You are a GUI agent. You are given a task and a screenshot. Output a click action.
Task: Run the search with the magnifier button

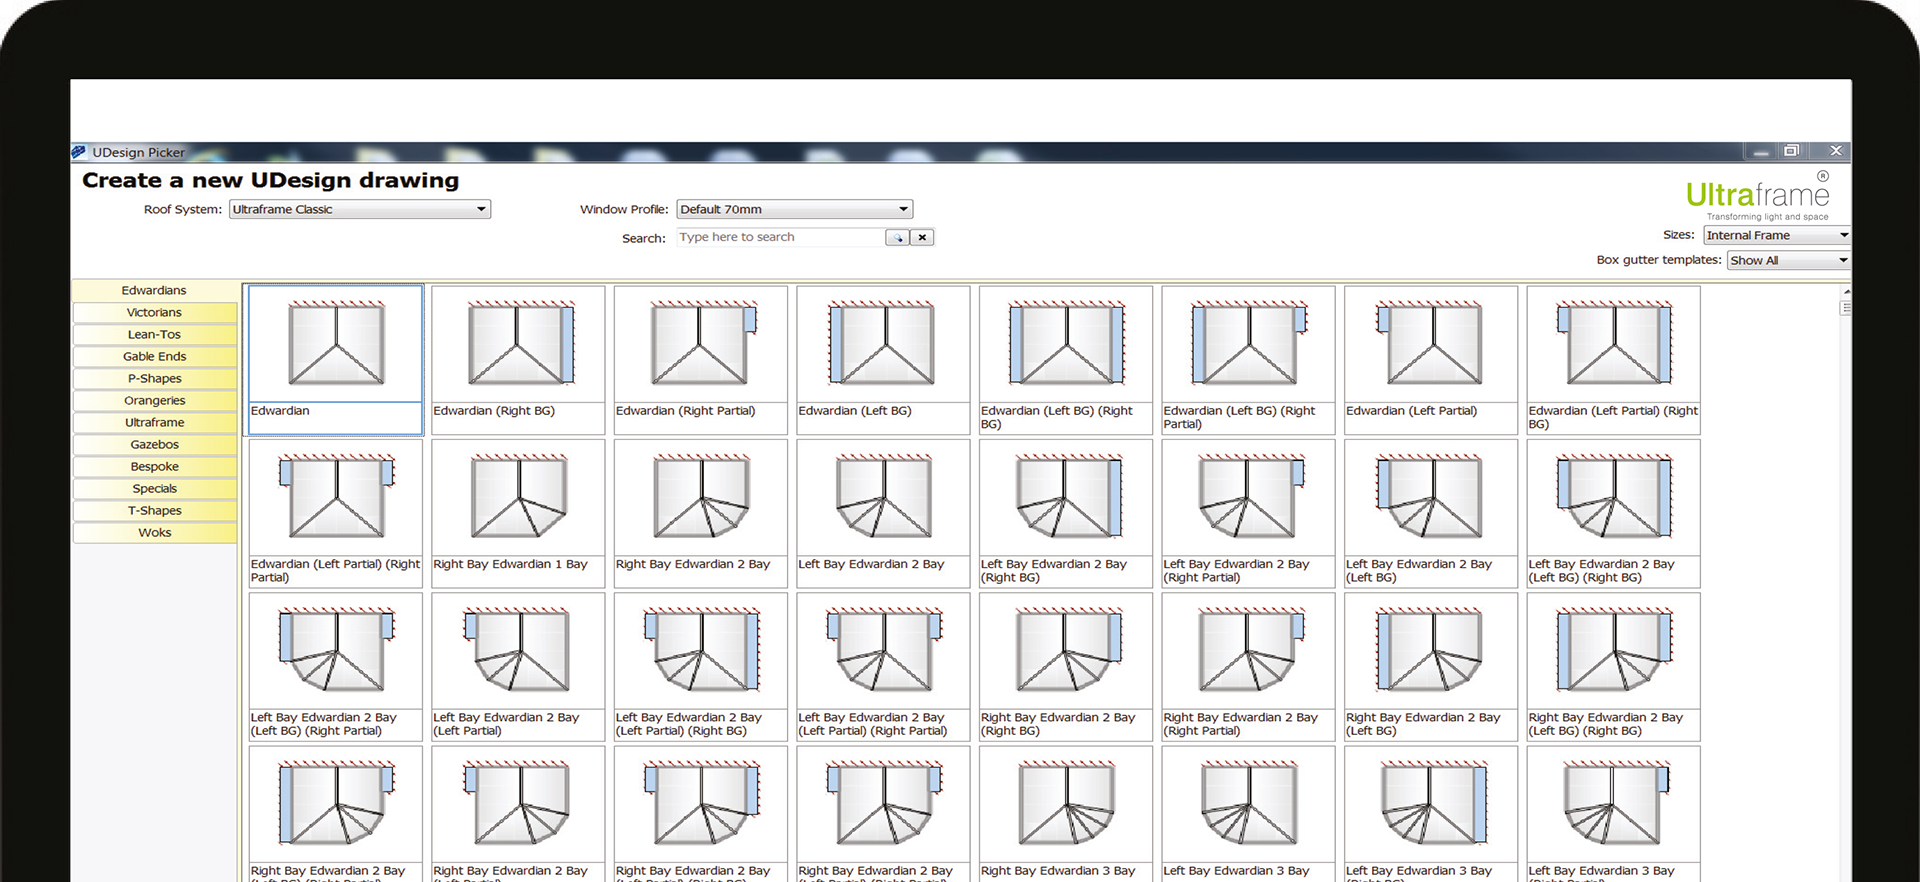tap(898, 237)
